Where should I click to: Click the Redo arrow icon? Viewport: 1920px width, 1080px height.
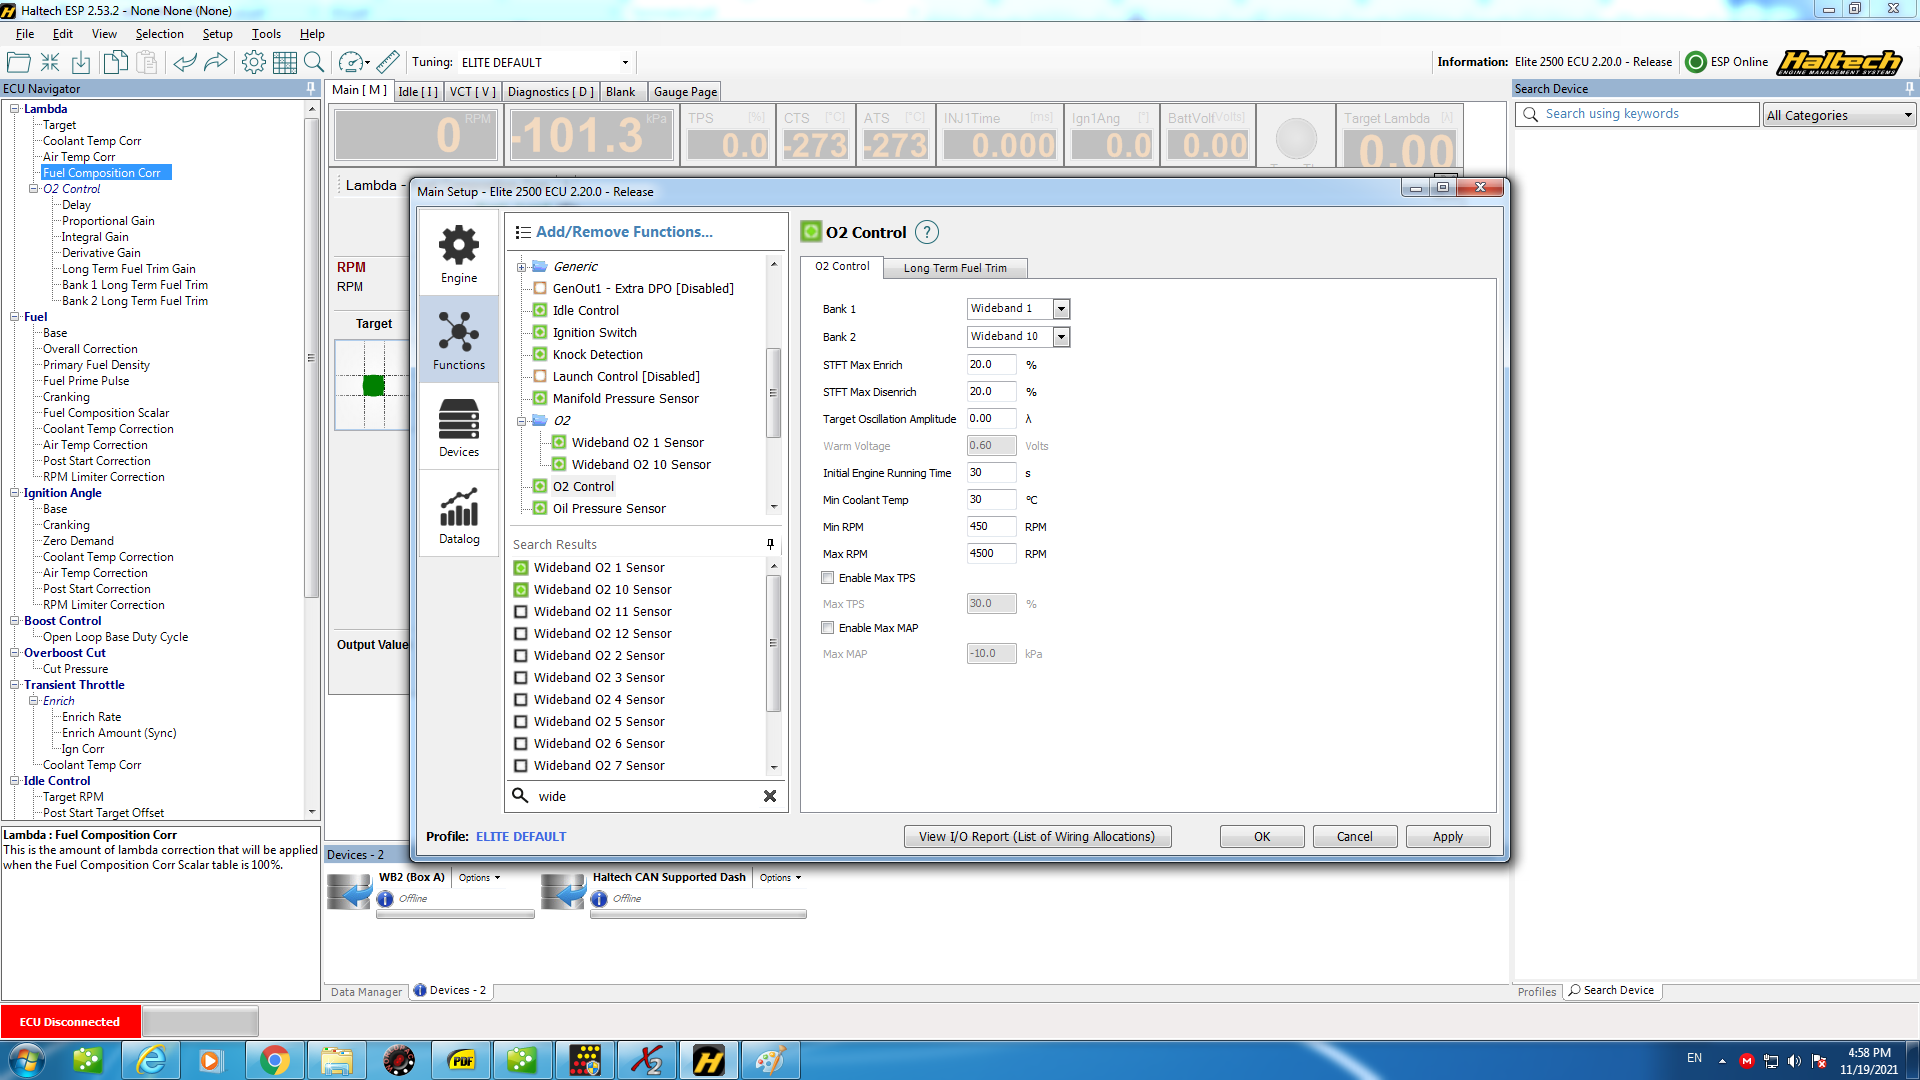216,62
